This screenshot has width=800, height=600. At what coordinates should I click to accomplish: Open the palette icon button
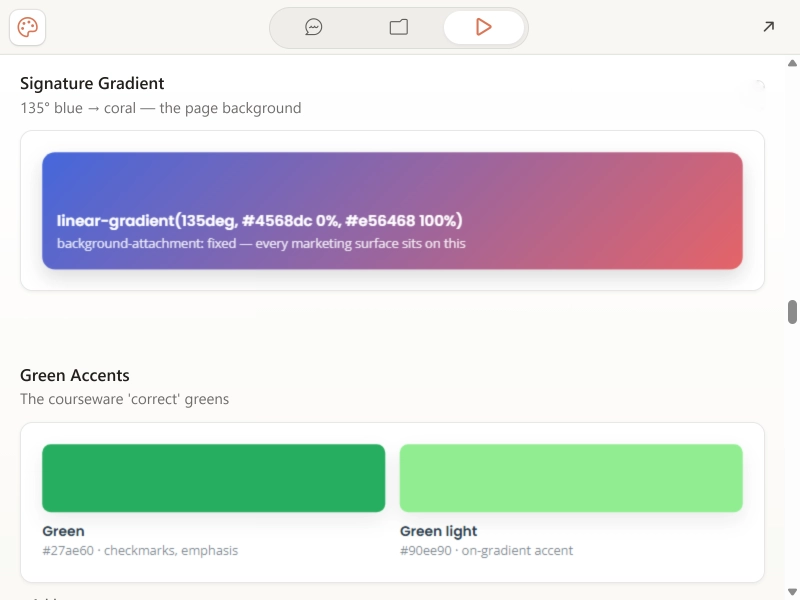(x=28, y=27)
